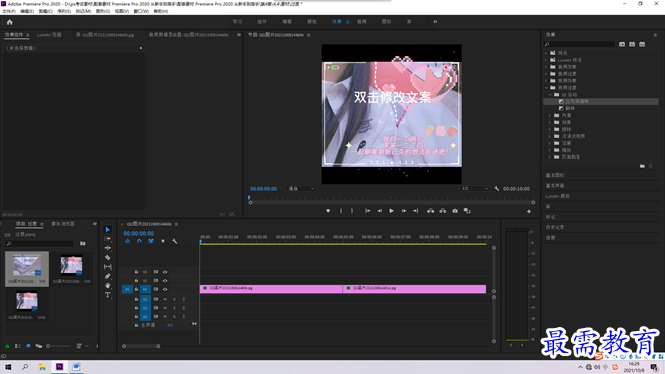Expand the Lumetri presets folder
Viewport: 665px width, 374px height.
[x=546, y=60]
